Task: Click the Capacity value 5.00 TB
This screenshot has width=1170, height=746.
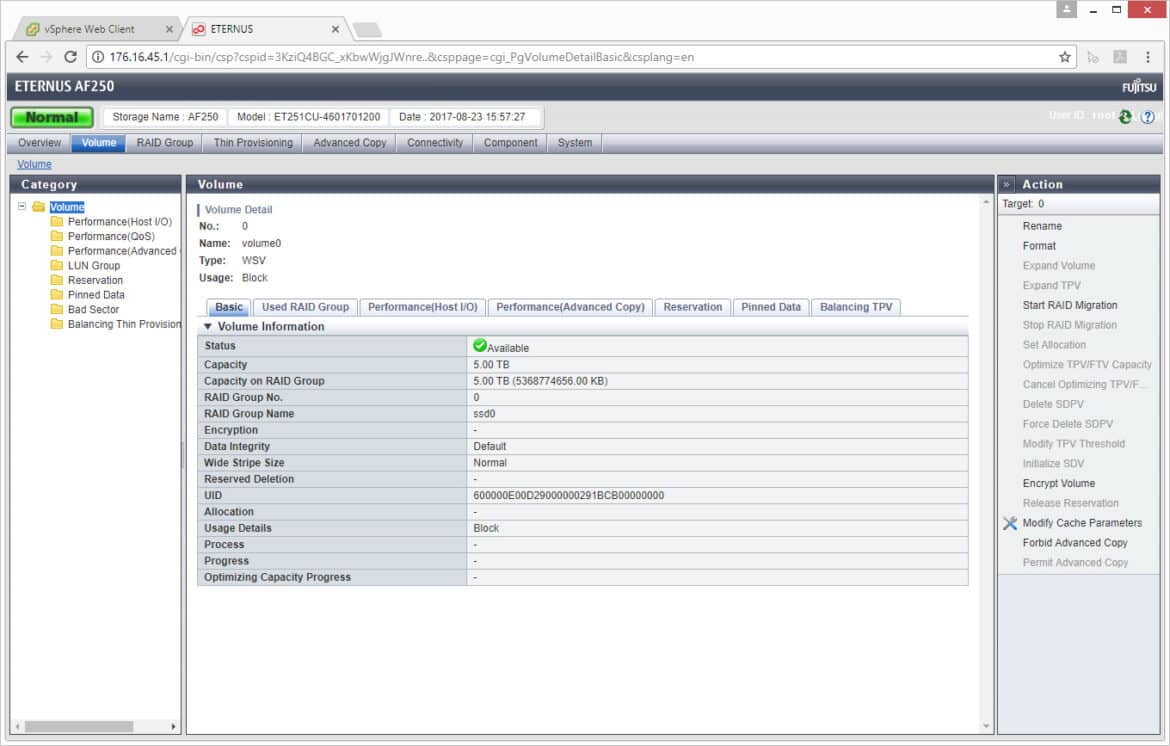Action: coord(491,364)
